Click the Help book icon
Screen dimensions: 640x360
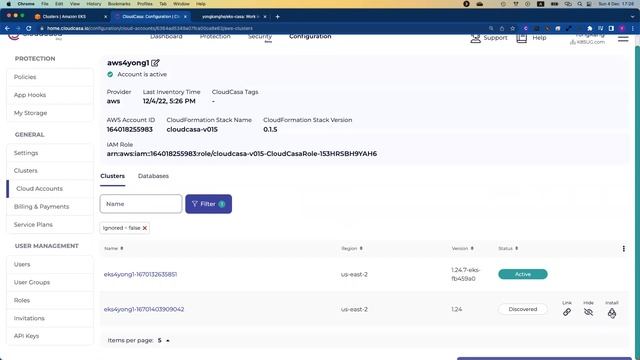(x=522, y=38)
